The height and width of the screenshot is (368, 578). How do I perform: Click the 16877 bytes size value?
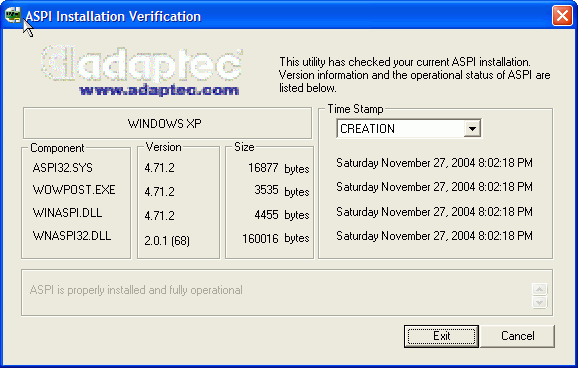coord(279,168)
